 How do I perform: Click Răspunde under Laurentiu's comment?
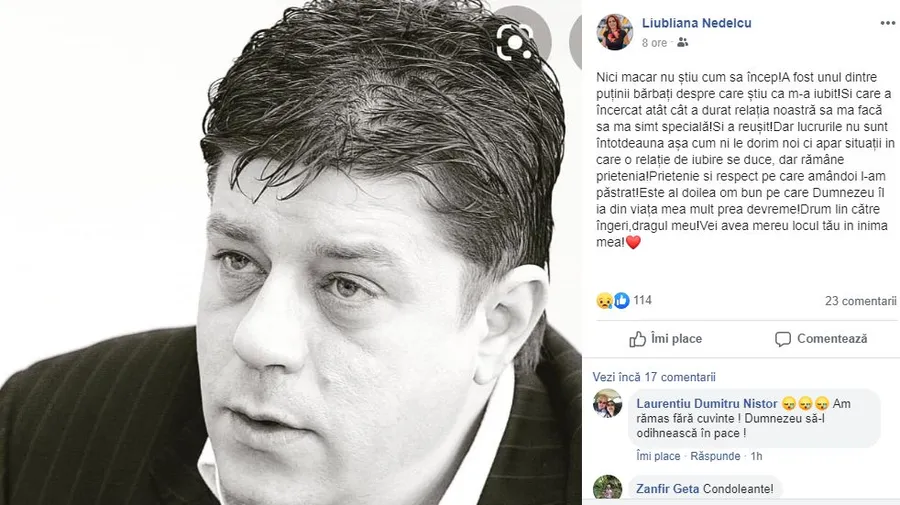pos(715,456)
